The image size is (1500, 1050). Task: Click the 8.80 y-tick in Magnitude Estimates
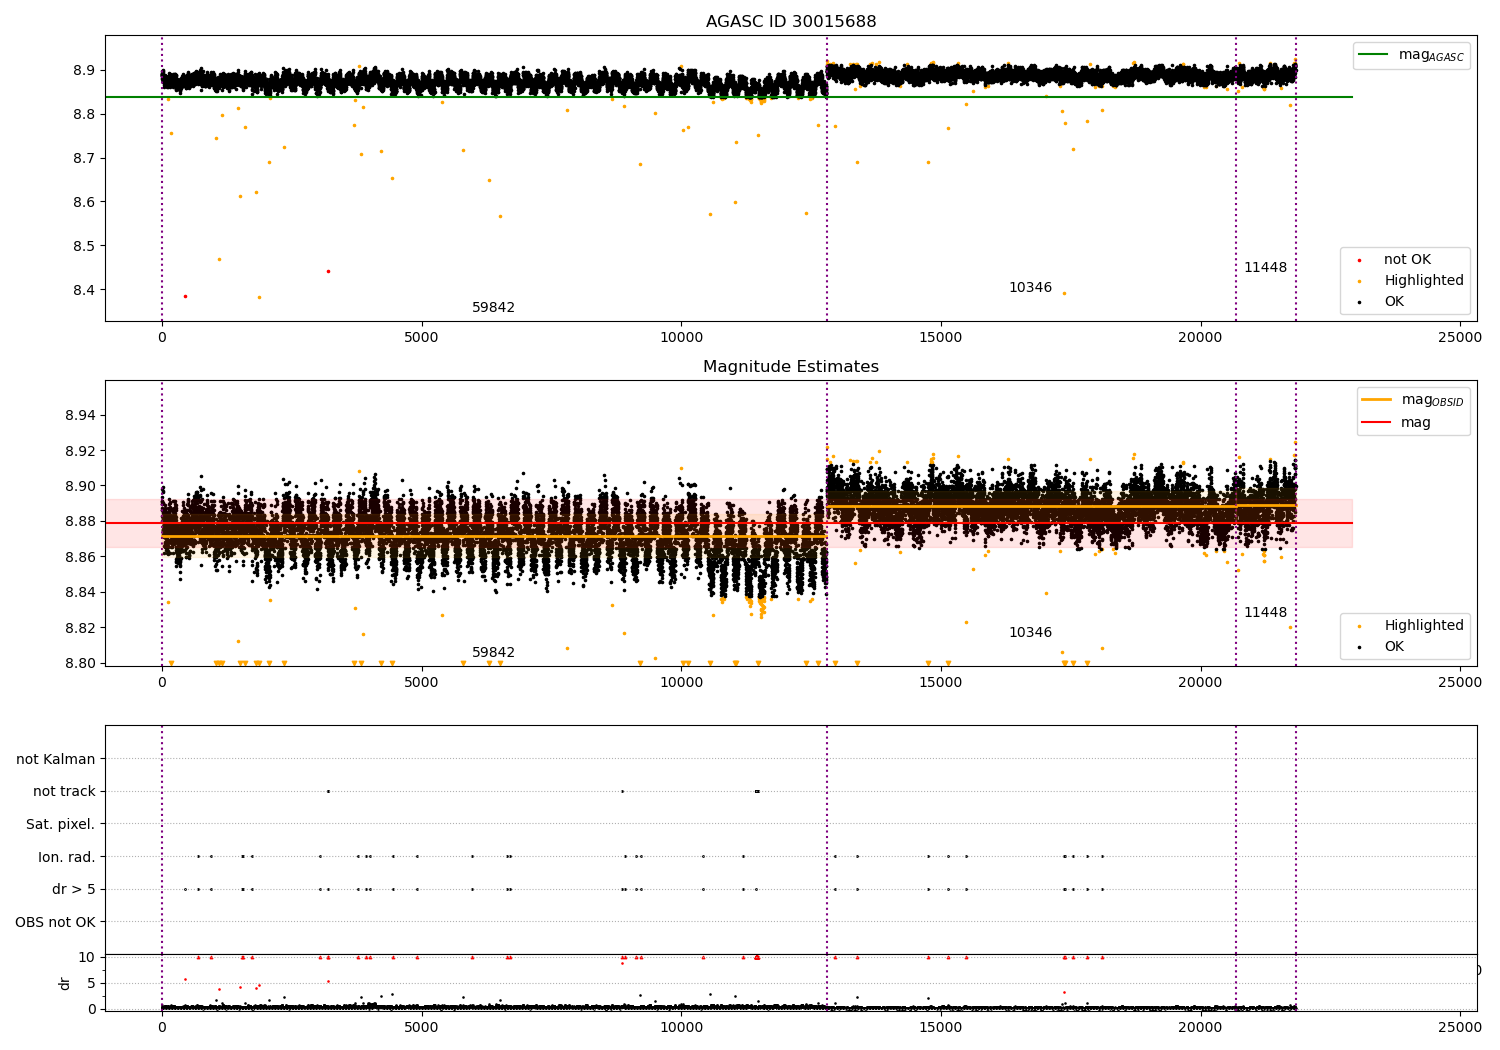tap(81, 664)
